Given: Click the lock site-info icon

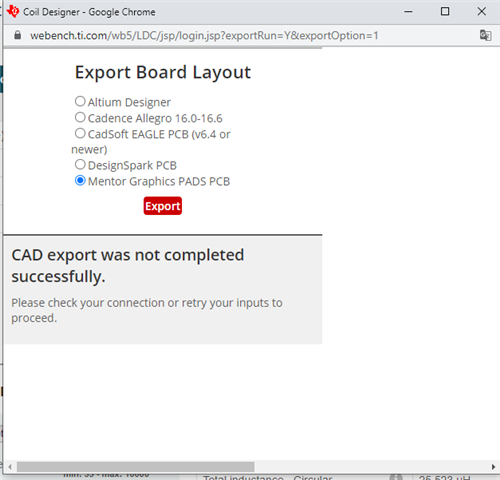Looking at the screenshot, I should [x=18, y=35].
